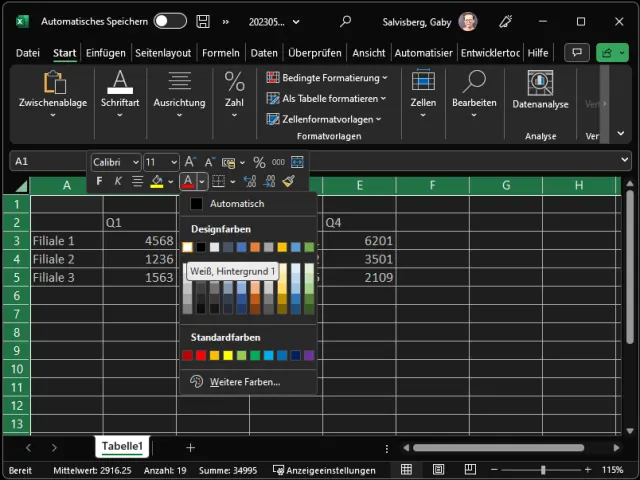Add a new sheet with plus icon
The height and width of the screenshot is (480, 640).
(190, 447)
